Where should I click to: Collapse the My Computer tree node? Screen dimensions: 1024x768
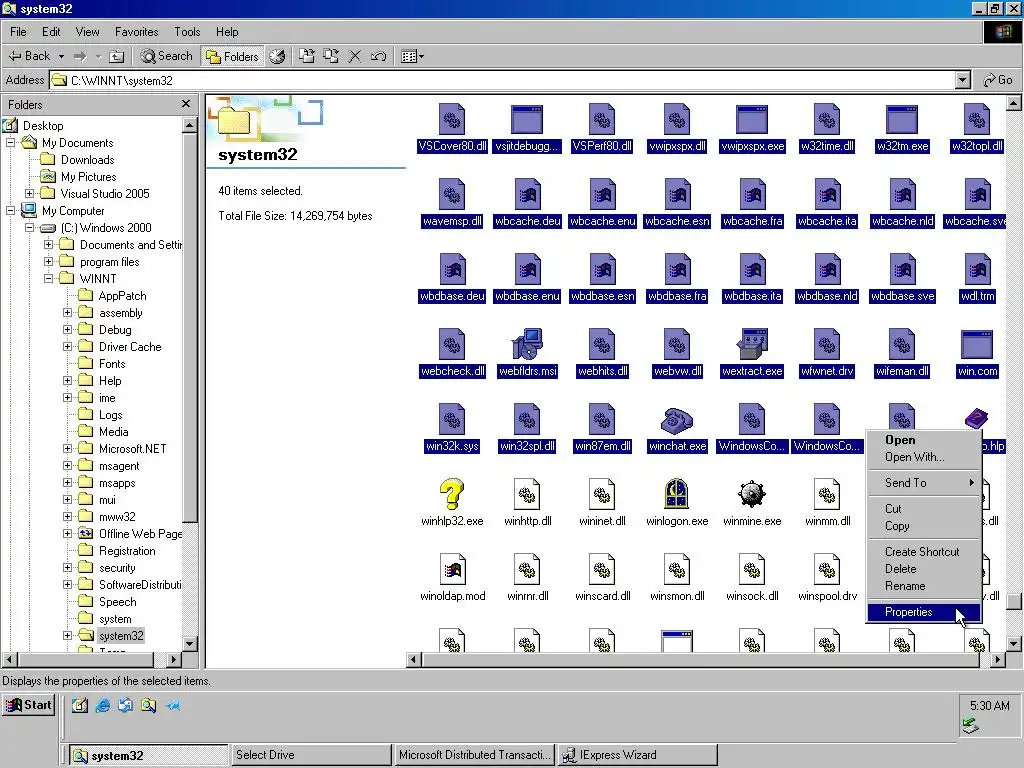(10, 211)
